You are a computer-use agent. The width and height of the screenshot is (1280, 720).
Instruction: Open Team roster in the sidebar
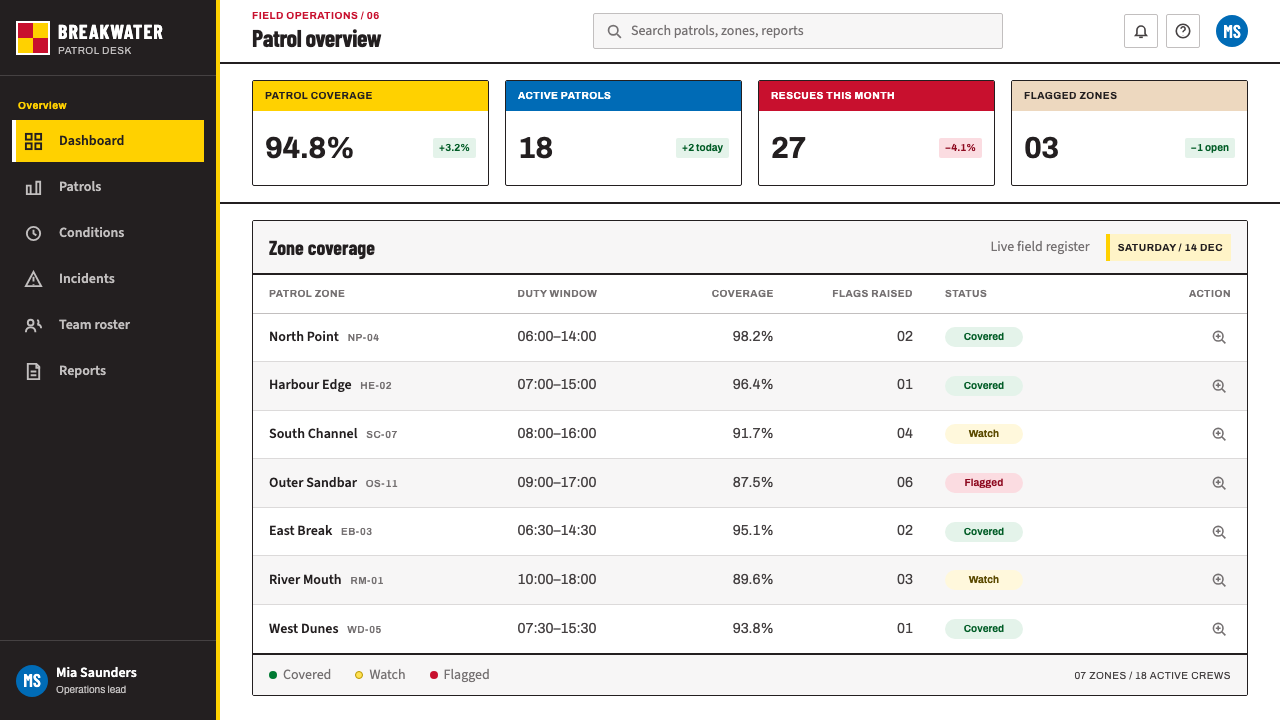[108, 325]
